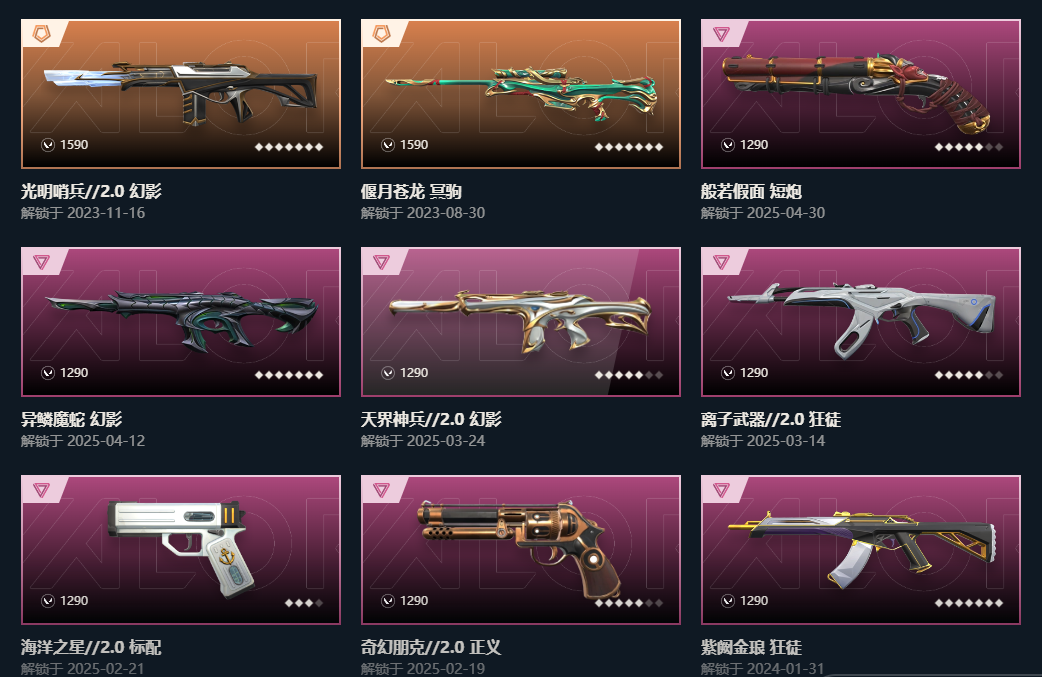Click the VP coin icon beside 1590 on 偃月苍龙 card
Screen dimensions: 1042x677
click(388, 145)
